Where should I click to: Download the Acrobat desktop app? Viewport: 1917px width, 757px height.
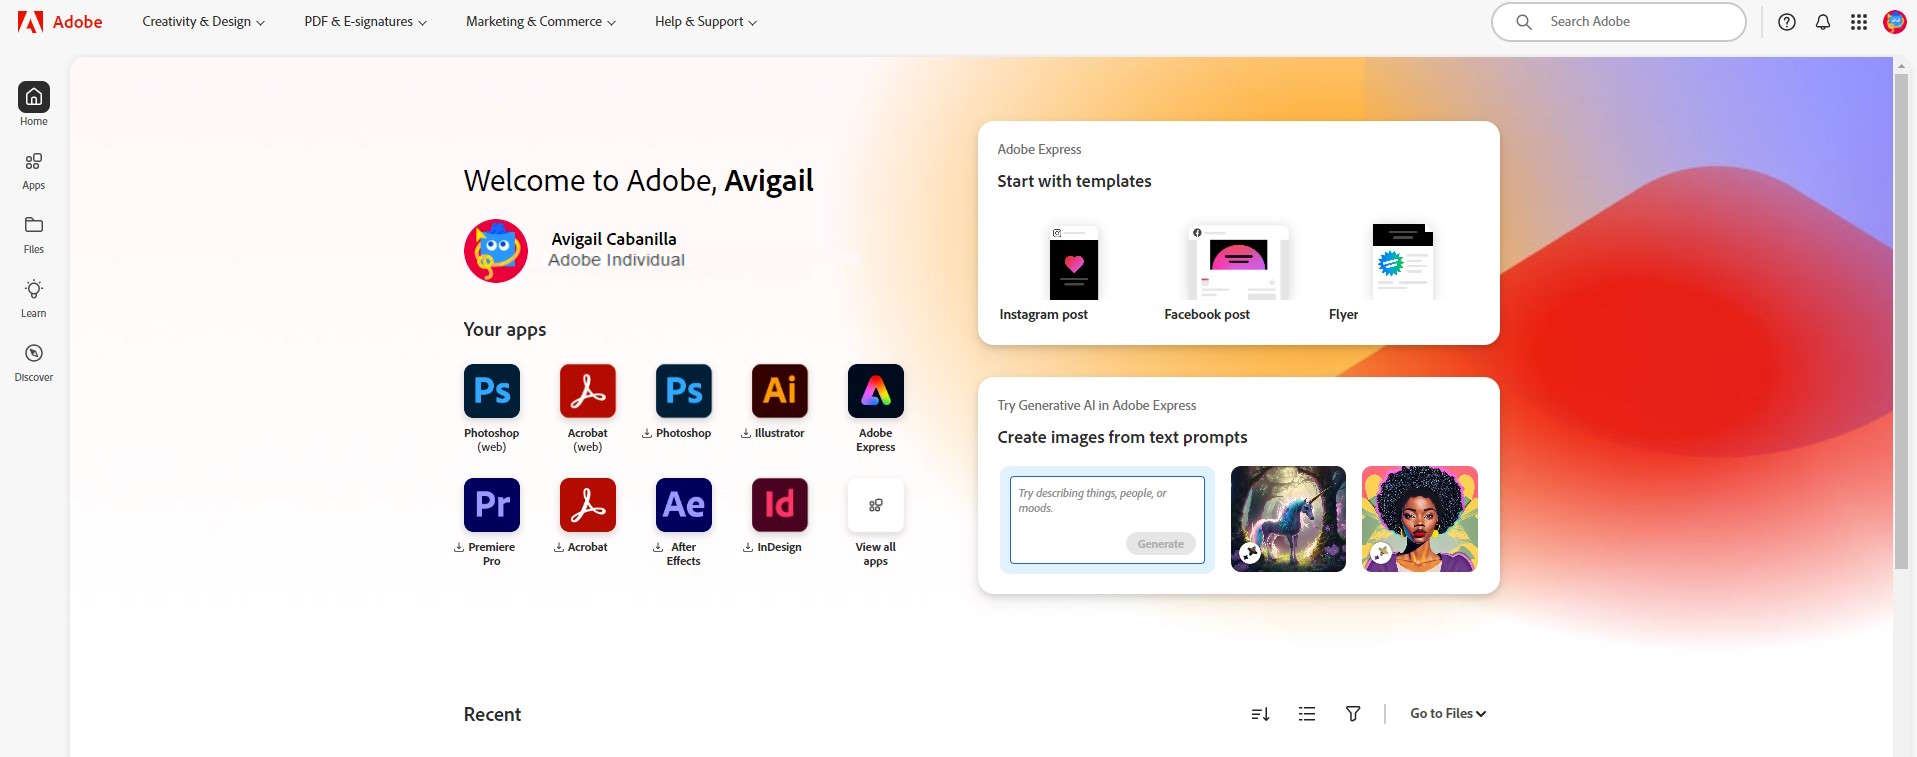pyautogui.click(x=588, y=505)
